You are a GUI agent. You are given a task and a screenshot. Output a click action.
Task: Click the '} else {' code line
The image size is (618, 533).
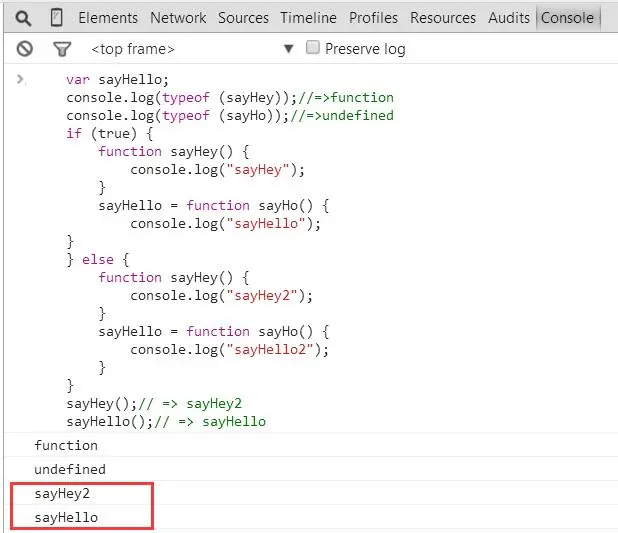point(98,259)
